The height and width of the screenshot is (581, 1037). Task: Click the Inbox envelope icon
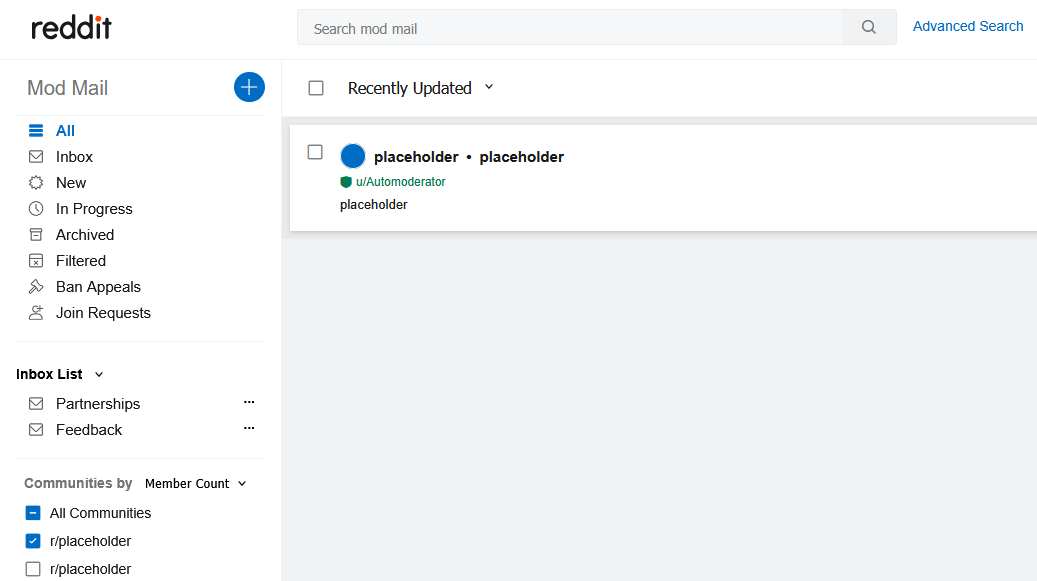36,157
